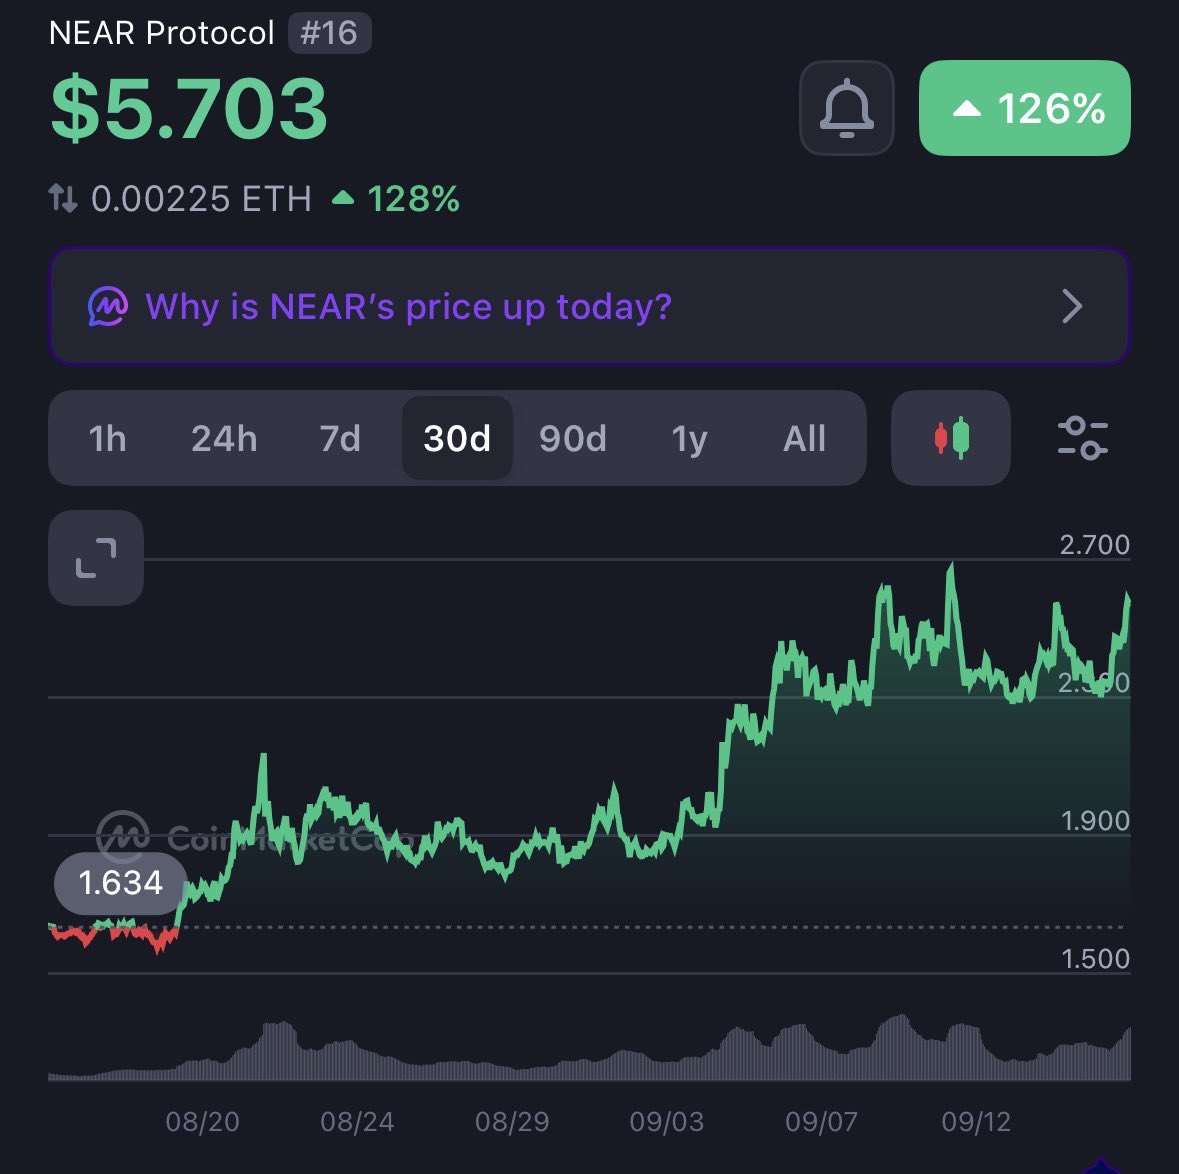Viewport: 1179px width, 1174px height.
Task: Open the chart settings sliders icon
Action: click(x=1082, y=438)
